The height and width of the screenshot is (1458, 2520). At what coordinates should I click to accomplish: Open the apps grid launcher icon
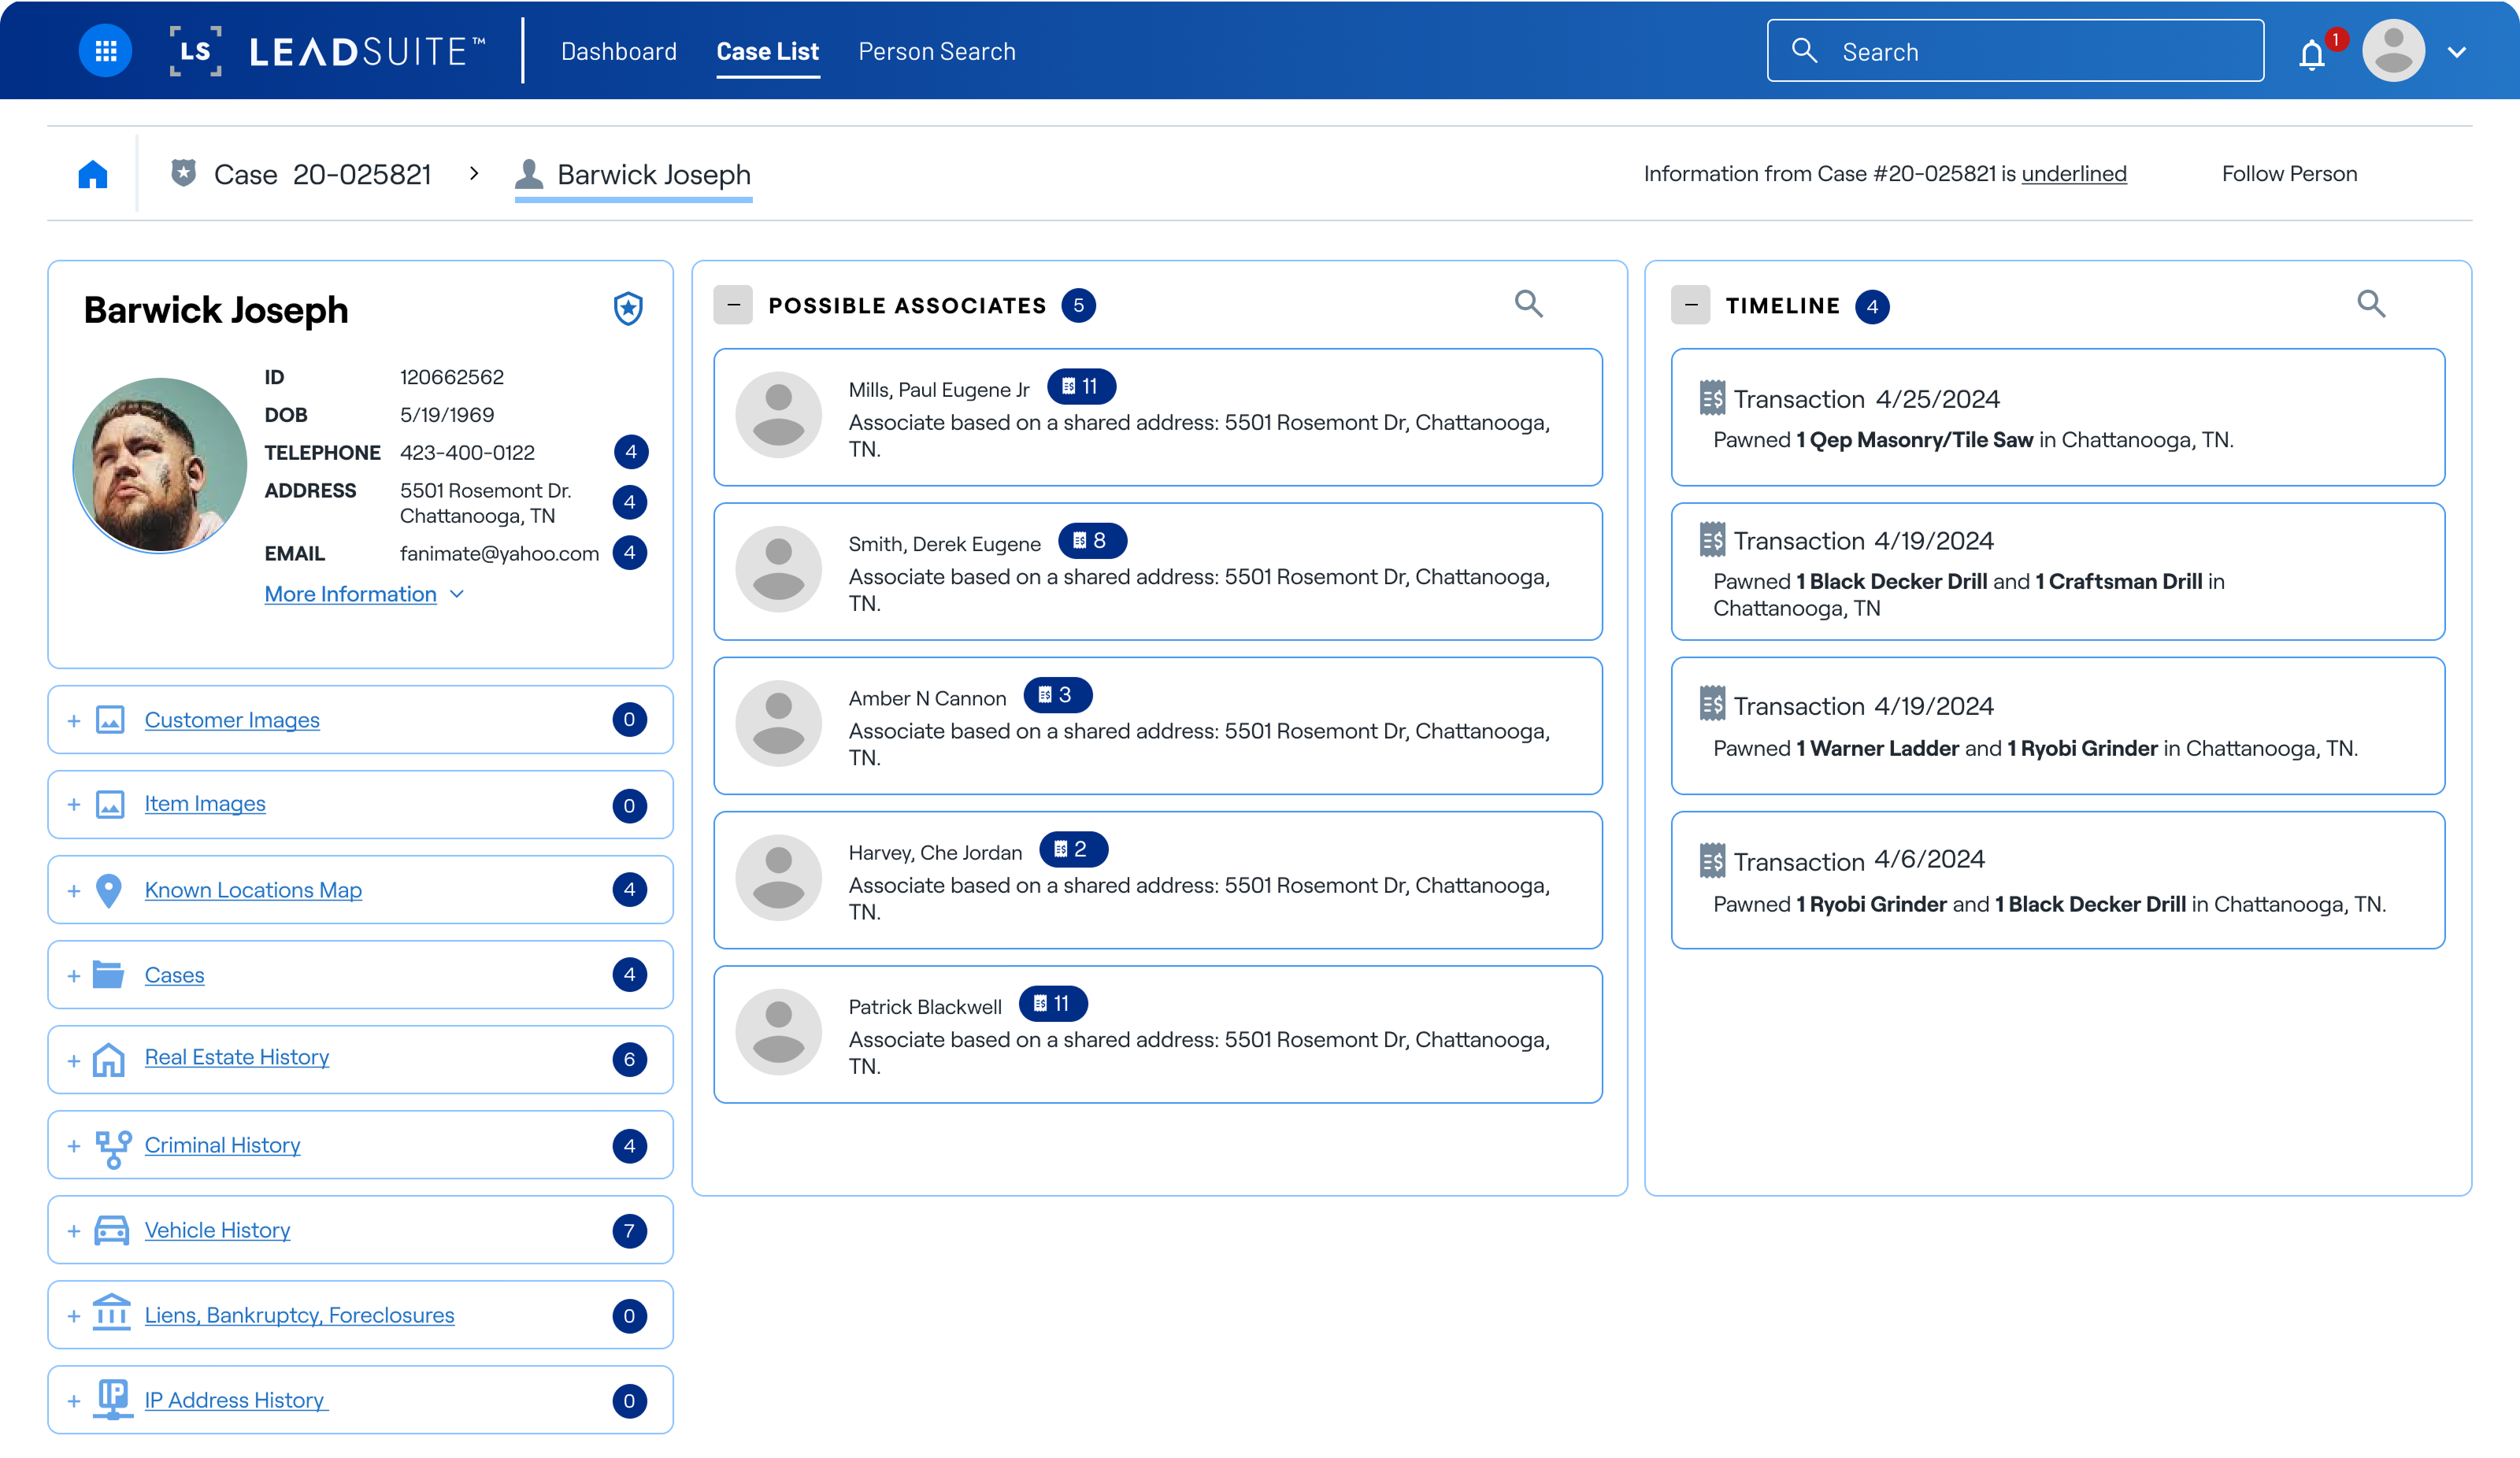click(x=105, y=51)
